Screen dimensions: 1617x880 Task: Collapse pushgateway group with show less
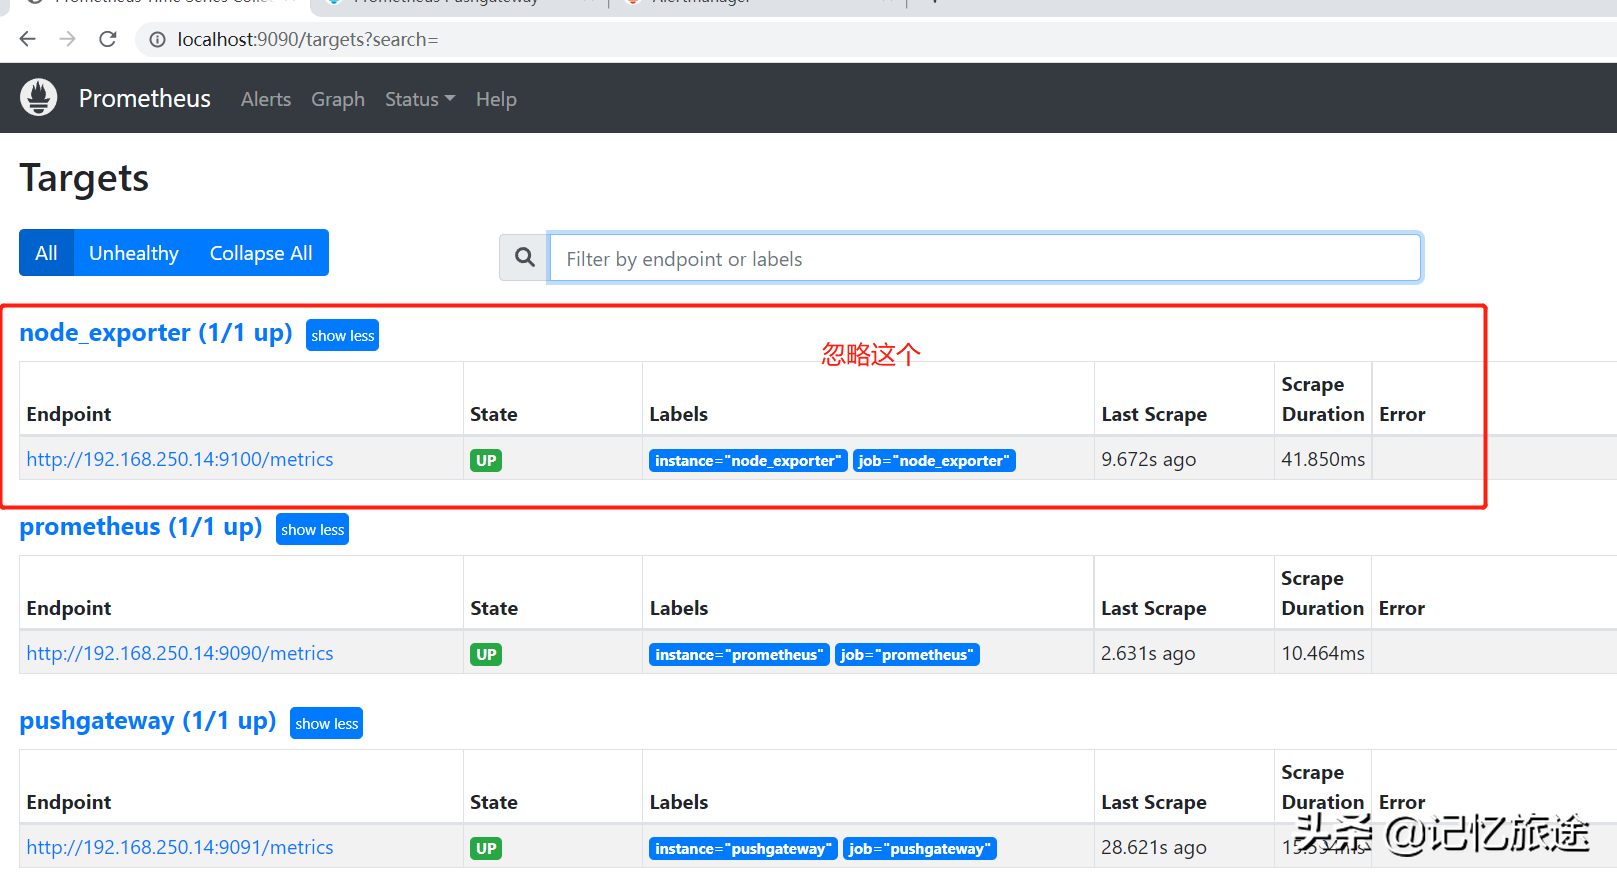[326, 723]
